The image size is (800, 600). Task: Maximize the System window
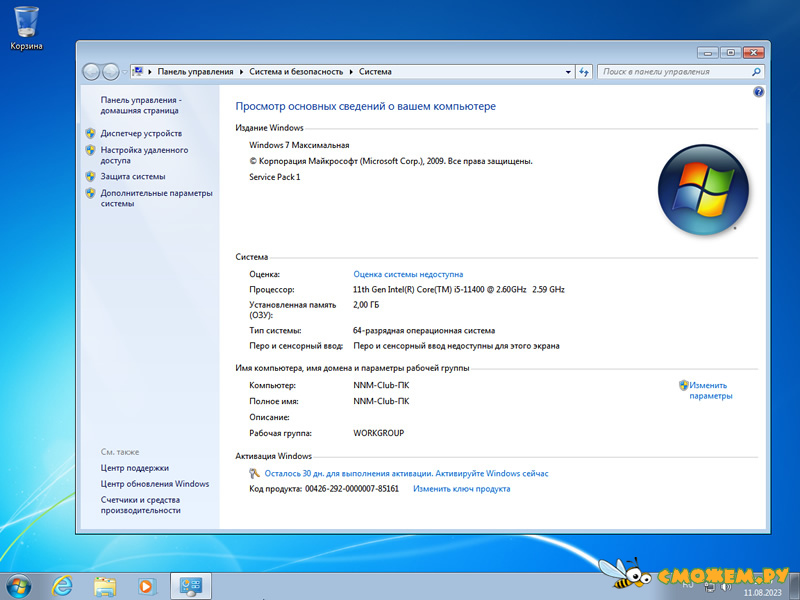(x=731, y=53)
